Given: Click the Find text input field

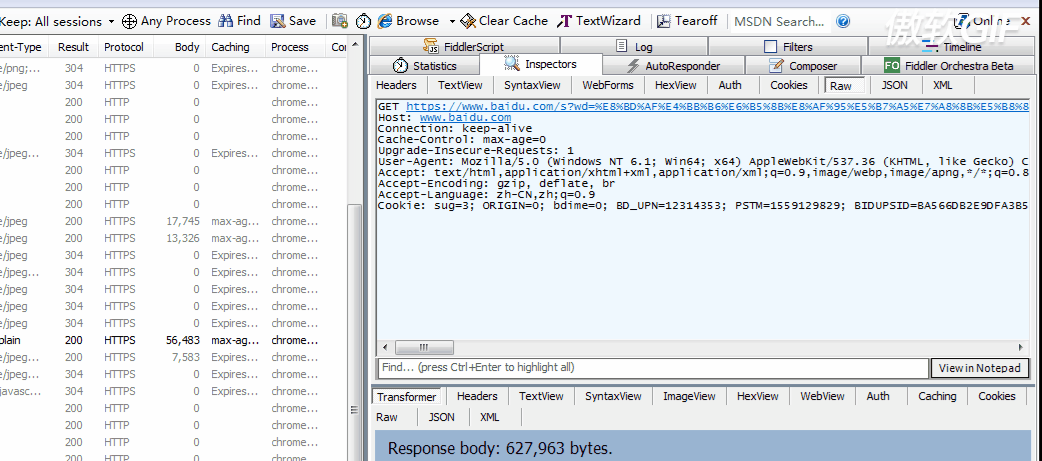Looking at the screenshot, I should point(652,368).
